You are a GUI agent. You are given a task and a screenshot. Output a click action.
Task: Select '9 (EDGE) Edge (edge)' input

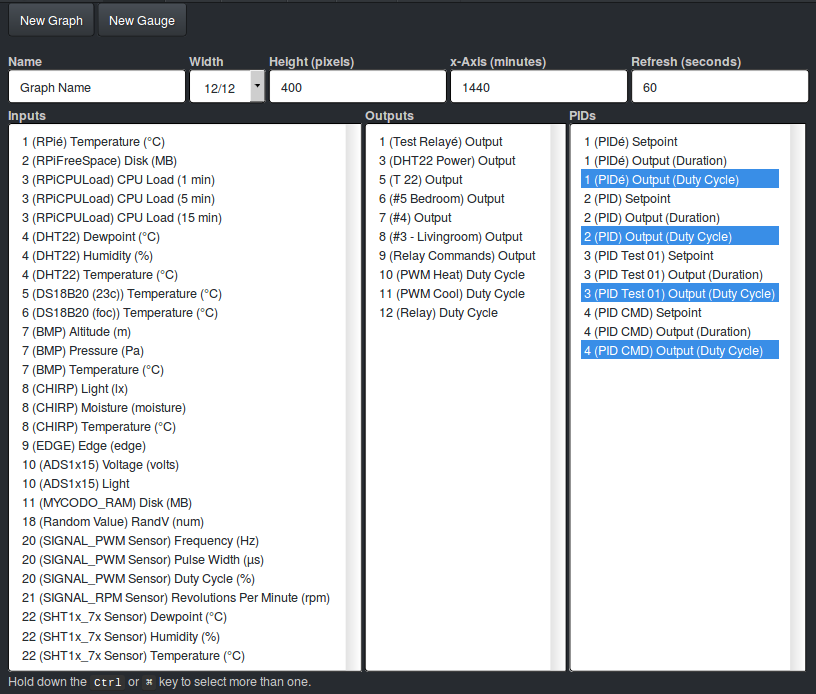[177, 446]
